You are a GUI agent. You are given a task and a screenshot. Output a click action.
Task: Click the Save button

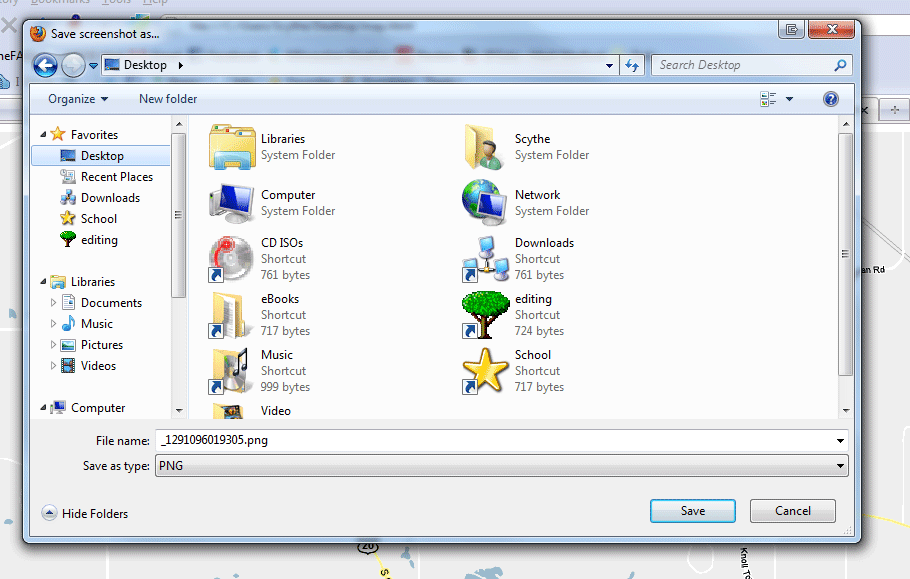[692, 510]
